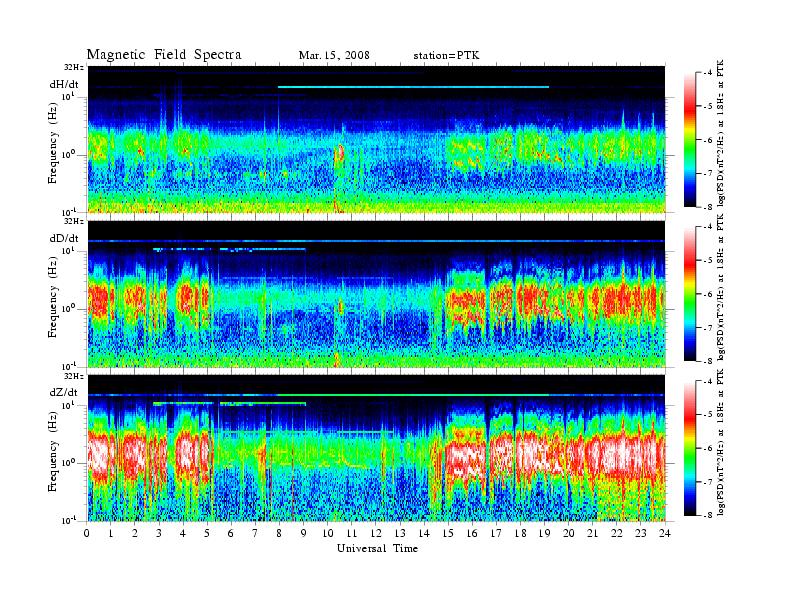The image size is (792, 612).
Task: Click the "13" tick on the Universal Time axis
Action: point(400,534)
